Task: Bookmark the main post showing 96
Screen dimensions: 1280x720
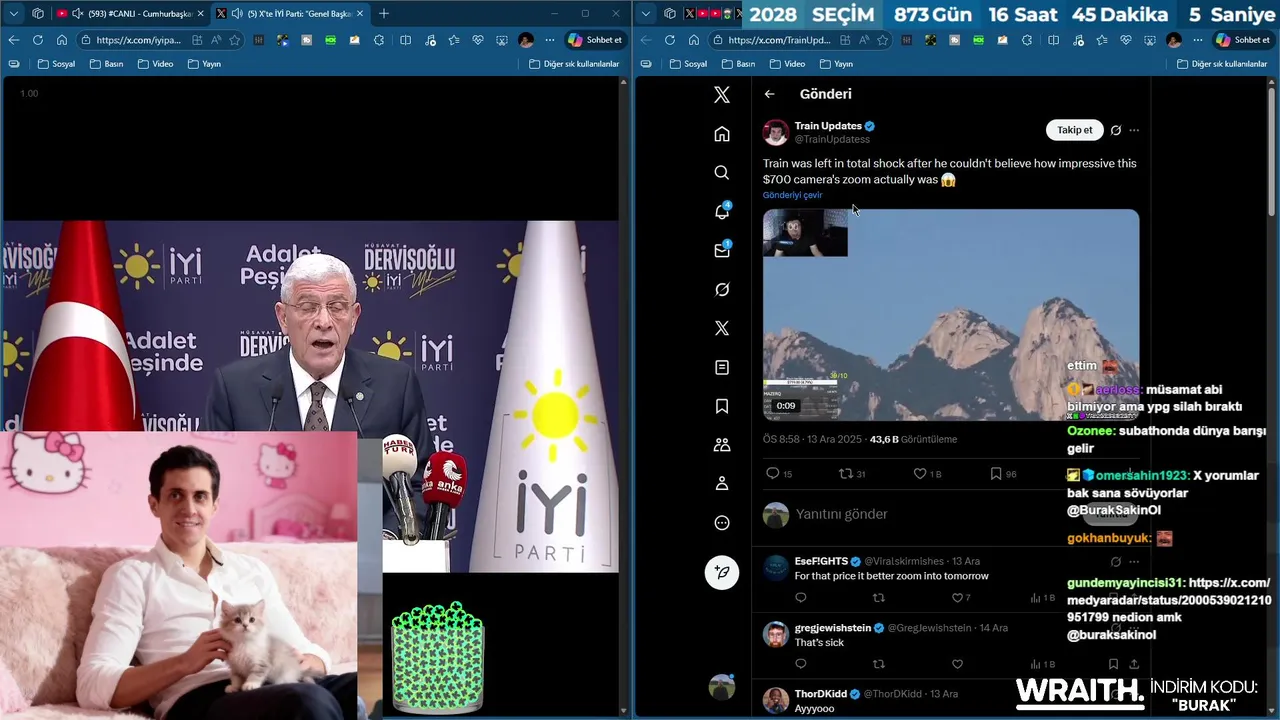Action: click(996, 474)
